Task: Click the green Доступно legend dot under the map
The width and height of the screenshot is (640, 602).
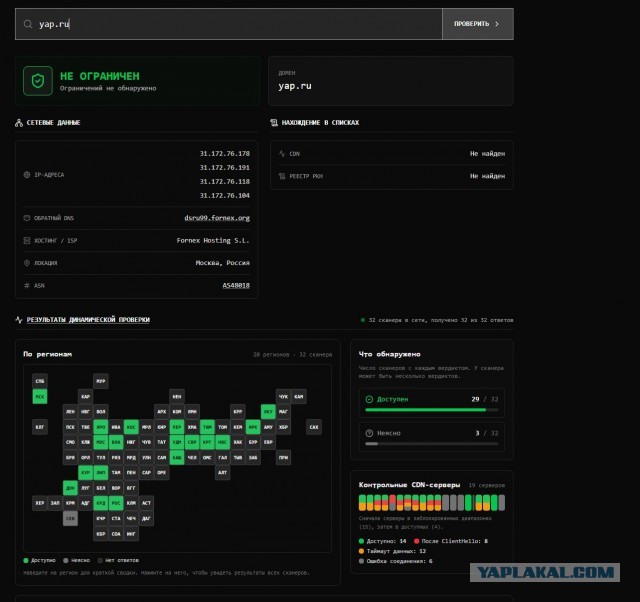Action: coord(26,560)
